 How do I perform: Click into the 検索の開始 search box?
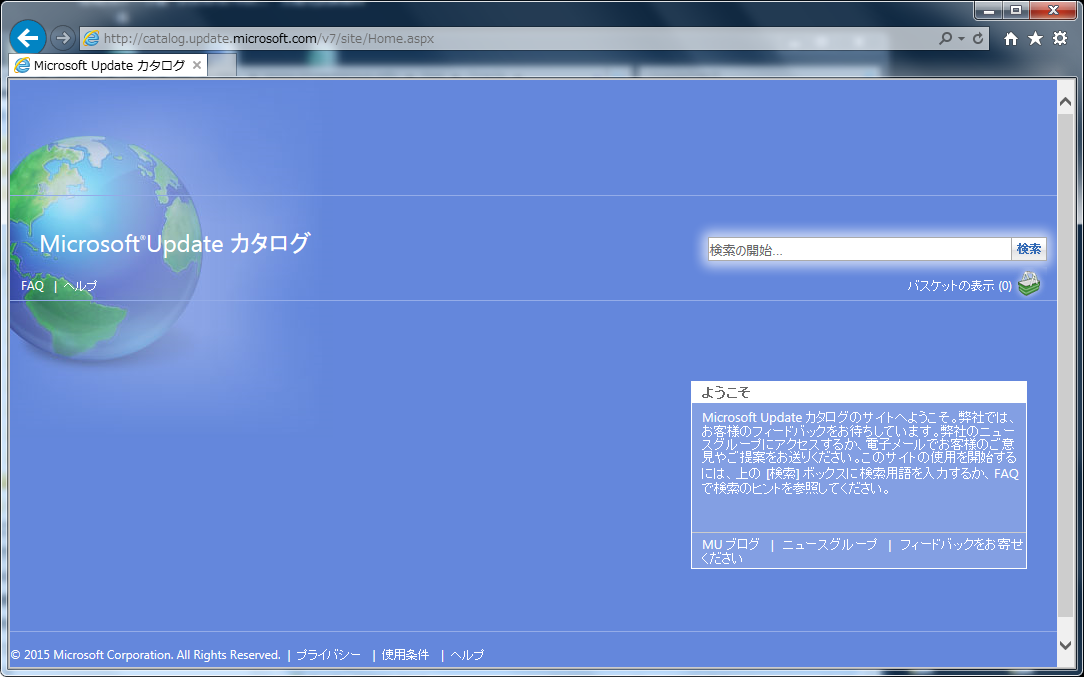858,250
